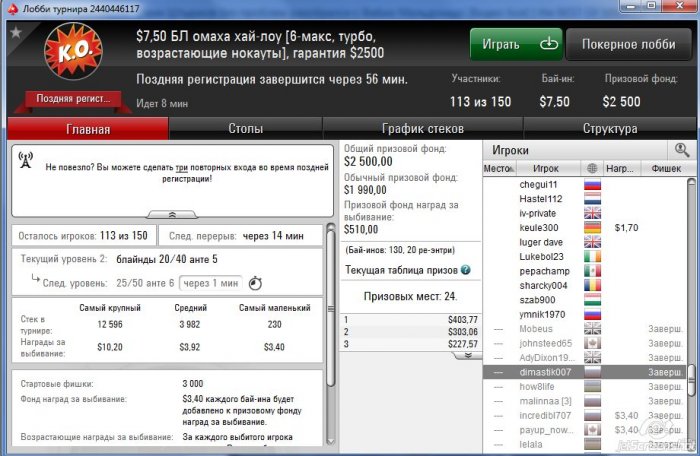700x456 pixels.
Task: Click first place prize $403,77
Action: click(462, 320)
